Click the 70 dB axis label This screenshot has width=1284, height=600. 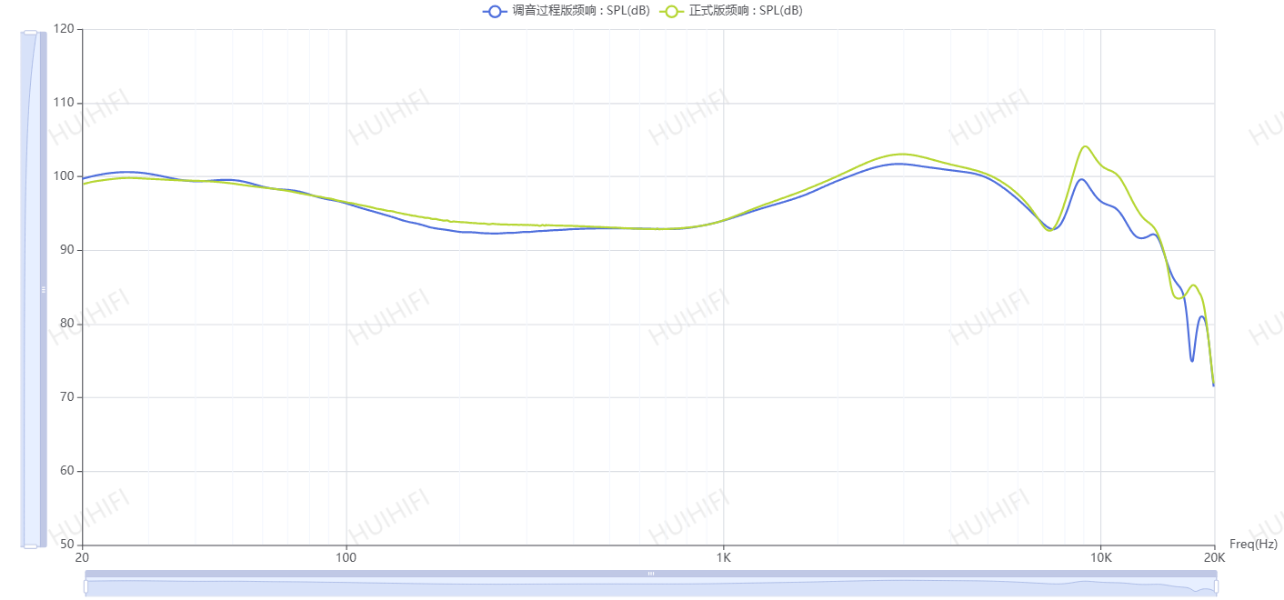68,397
